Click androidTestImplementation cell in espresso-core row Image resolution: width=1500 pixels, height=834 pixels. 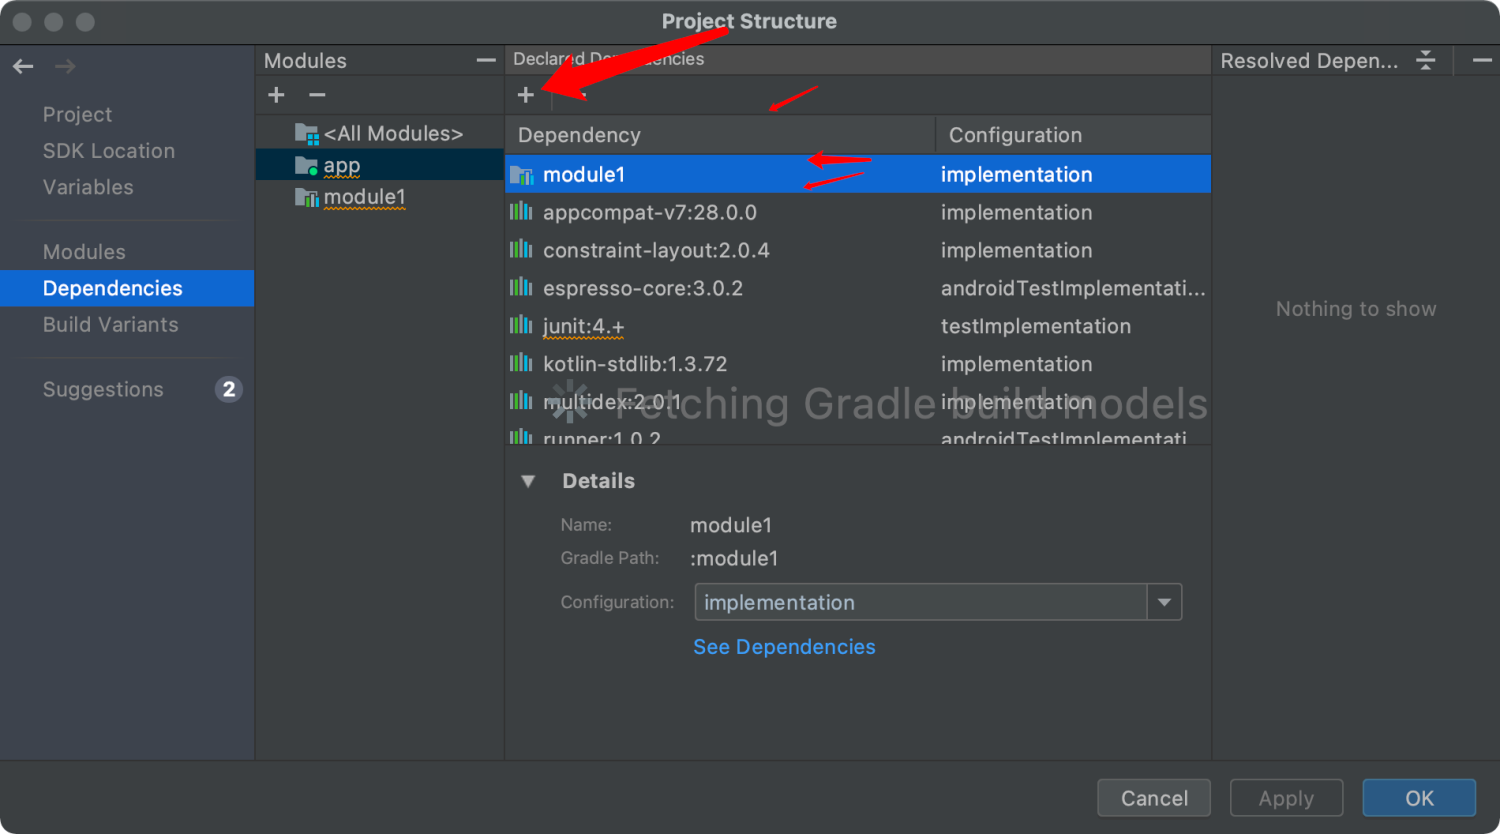1073,288
